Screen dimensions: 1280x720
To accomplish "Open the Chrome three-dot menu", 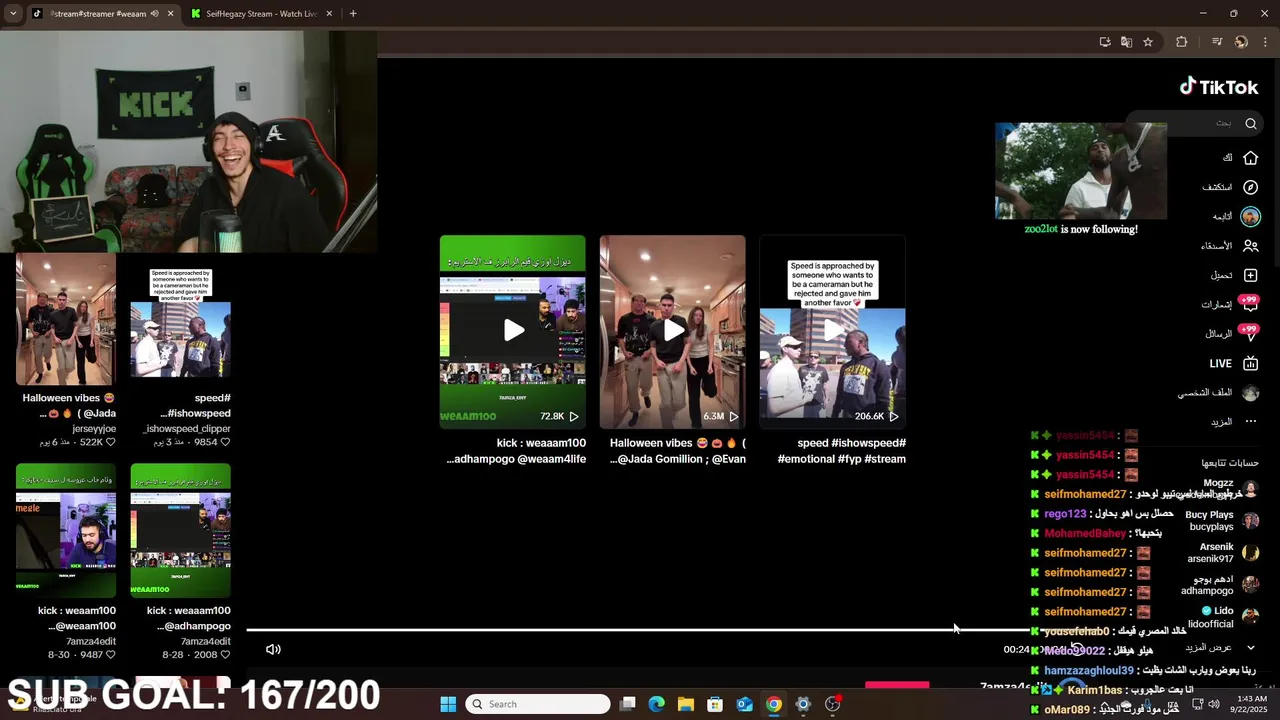I will tap(1266, 42).
